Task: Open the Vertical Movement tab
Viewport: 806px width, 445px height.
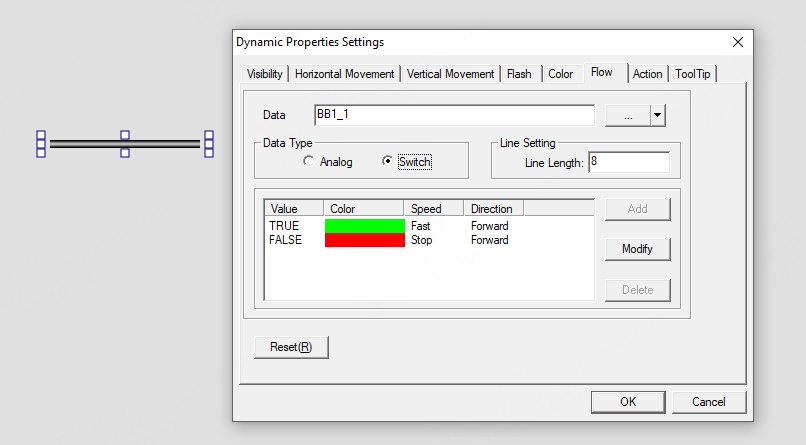Action: pyautogui.click(x=451, y=74)
